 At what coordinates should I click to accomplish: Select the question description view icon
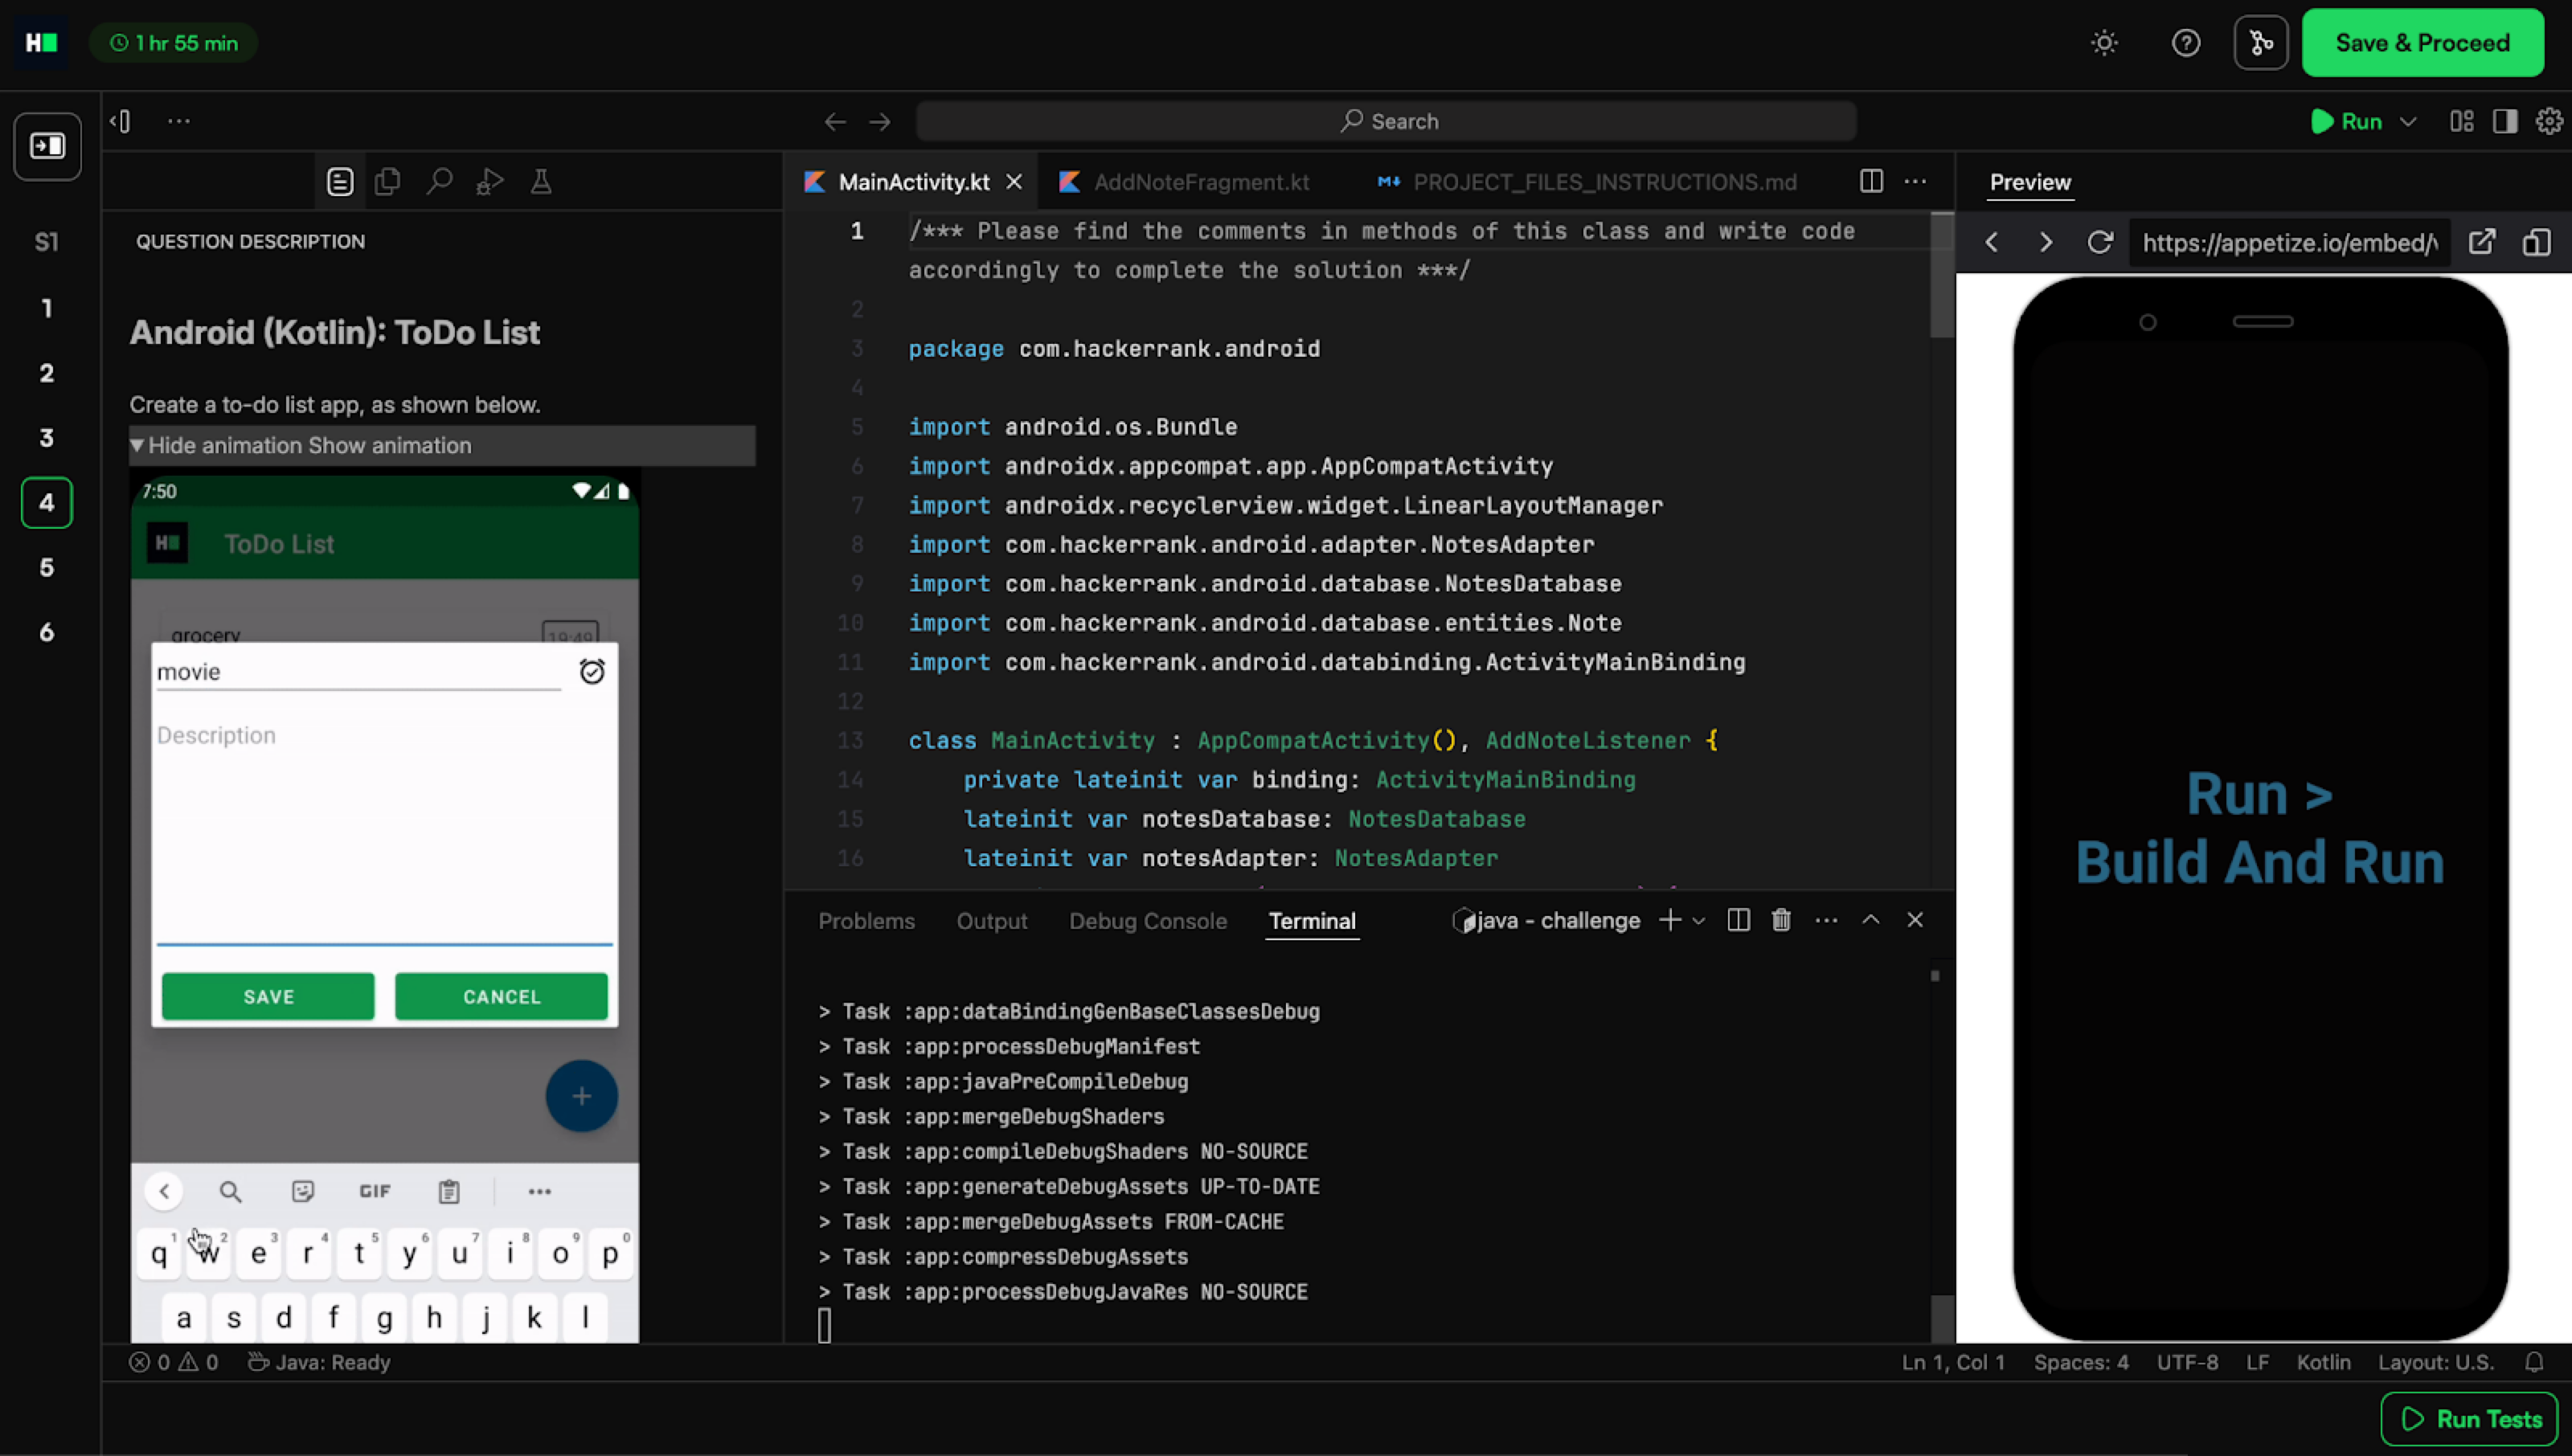point(340,181)
